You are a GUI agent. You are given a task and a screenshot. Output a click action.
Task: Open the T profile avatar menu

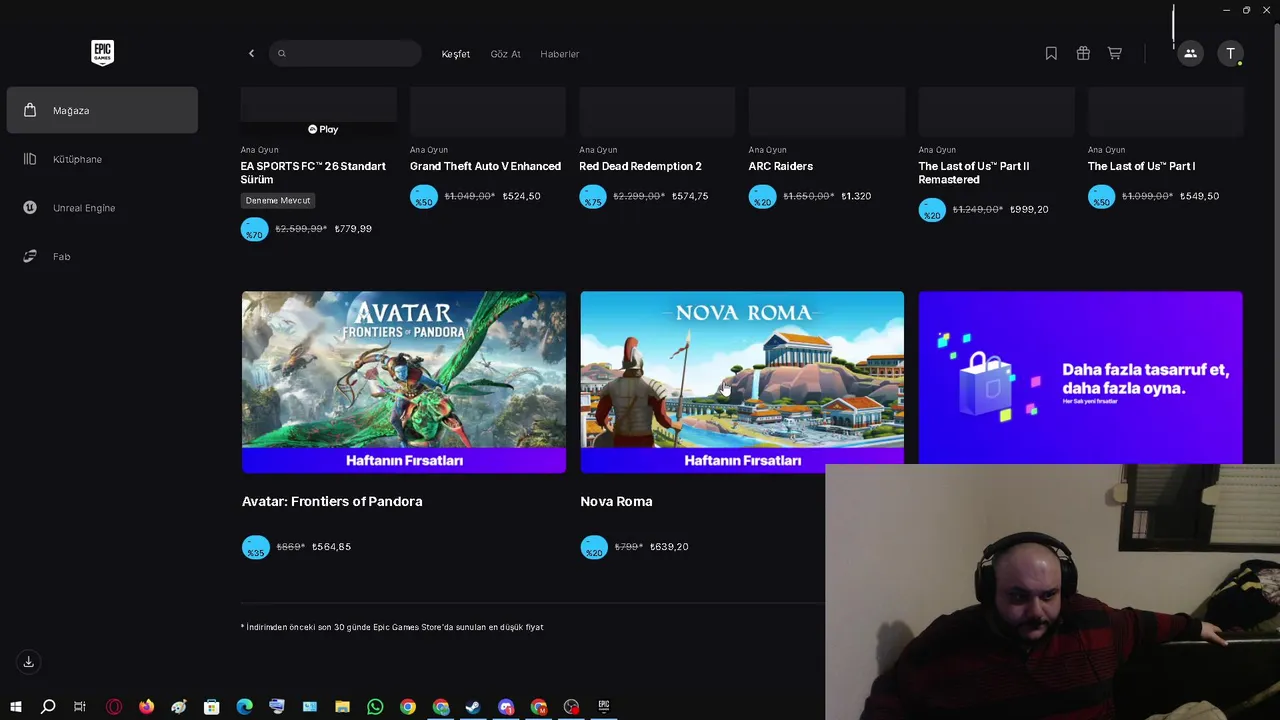click(1230, 54)
